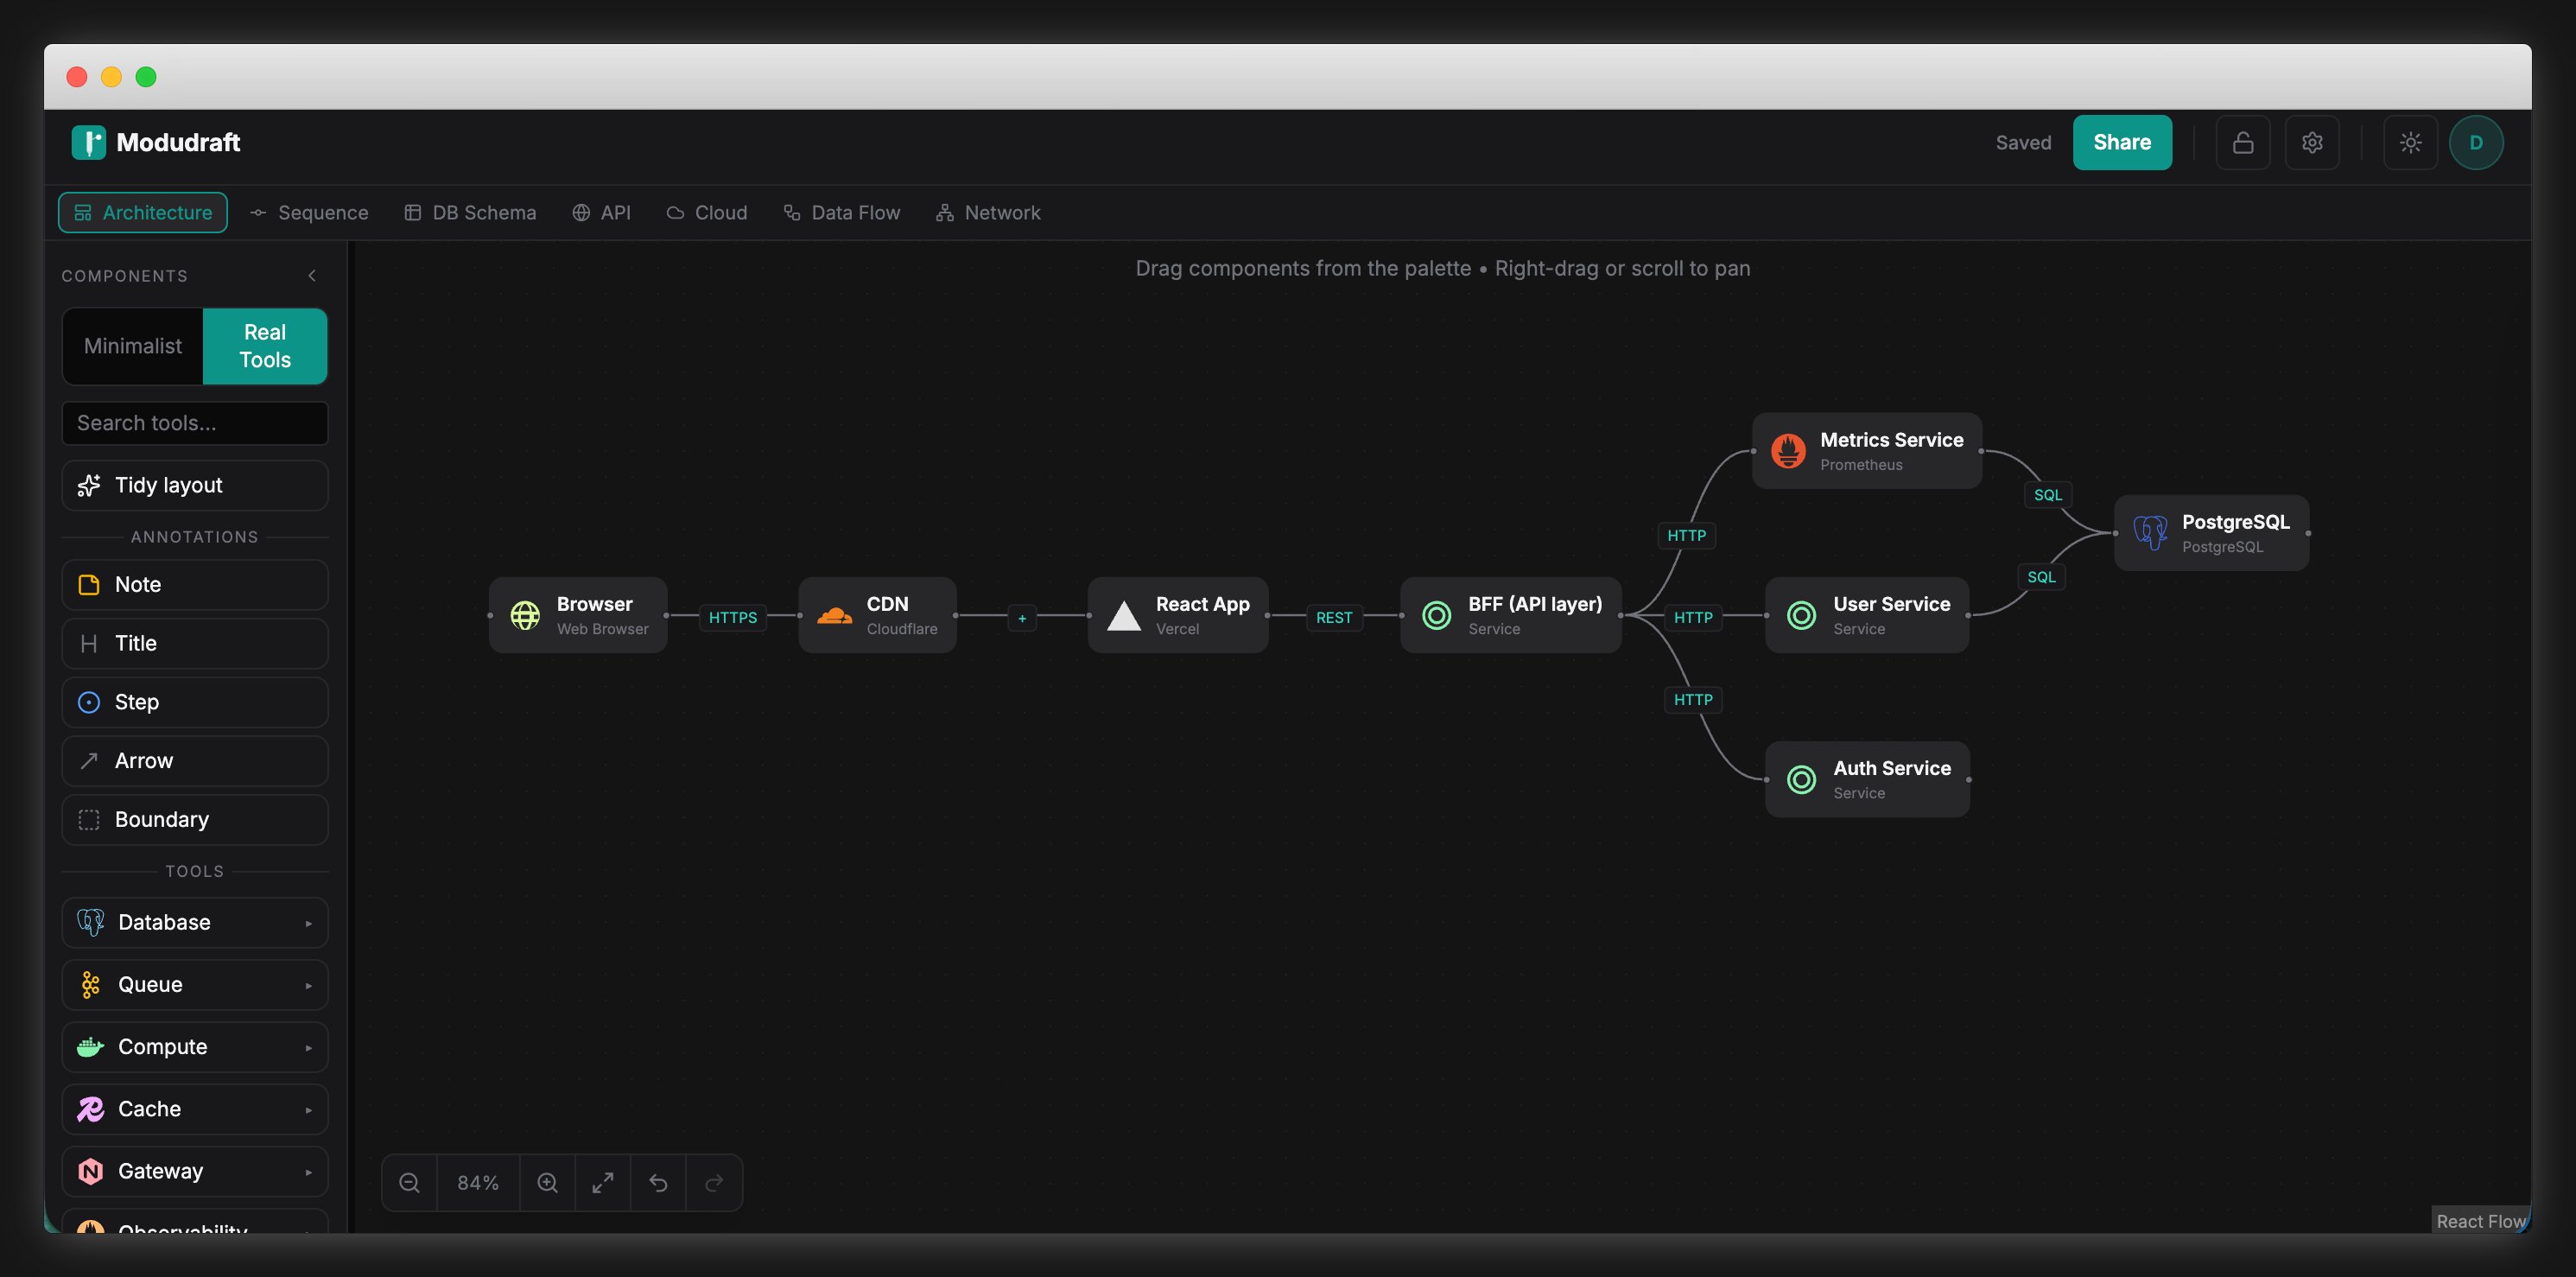This screenshot has width=2576, height=1277.
Task: Switch to the Sequence tab
Action: click(309, 212)
